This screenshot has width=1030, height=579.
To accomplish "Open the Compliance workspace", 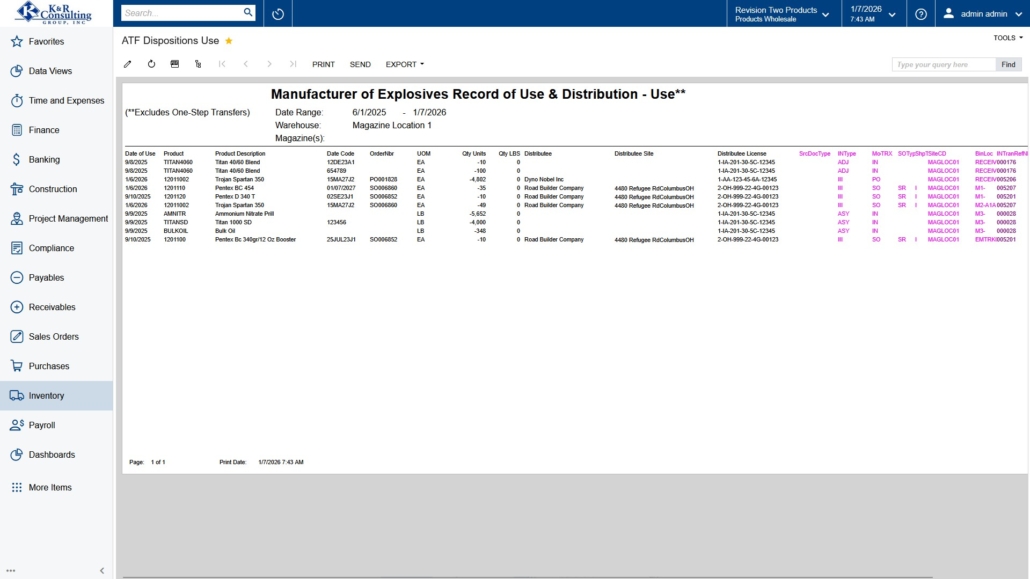I will [51, 248].
